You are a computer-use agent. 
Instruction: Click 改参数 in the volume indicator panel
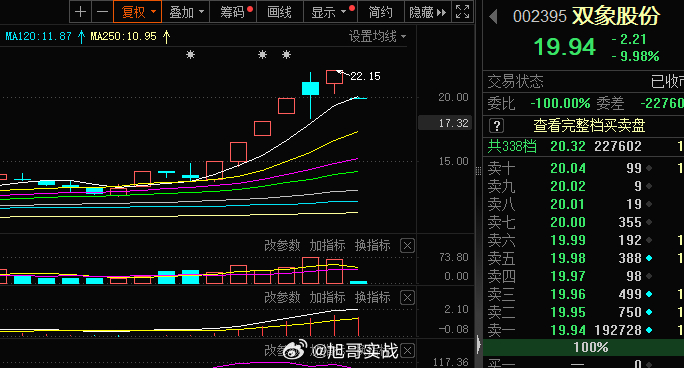click(282, 245)
